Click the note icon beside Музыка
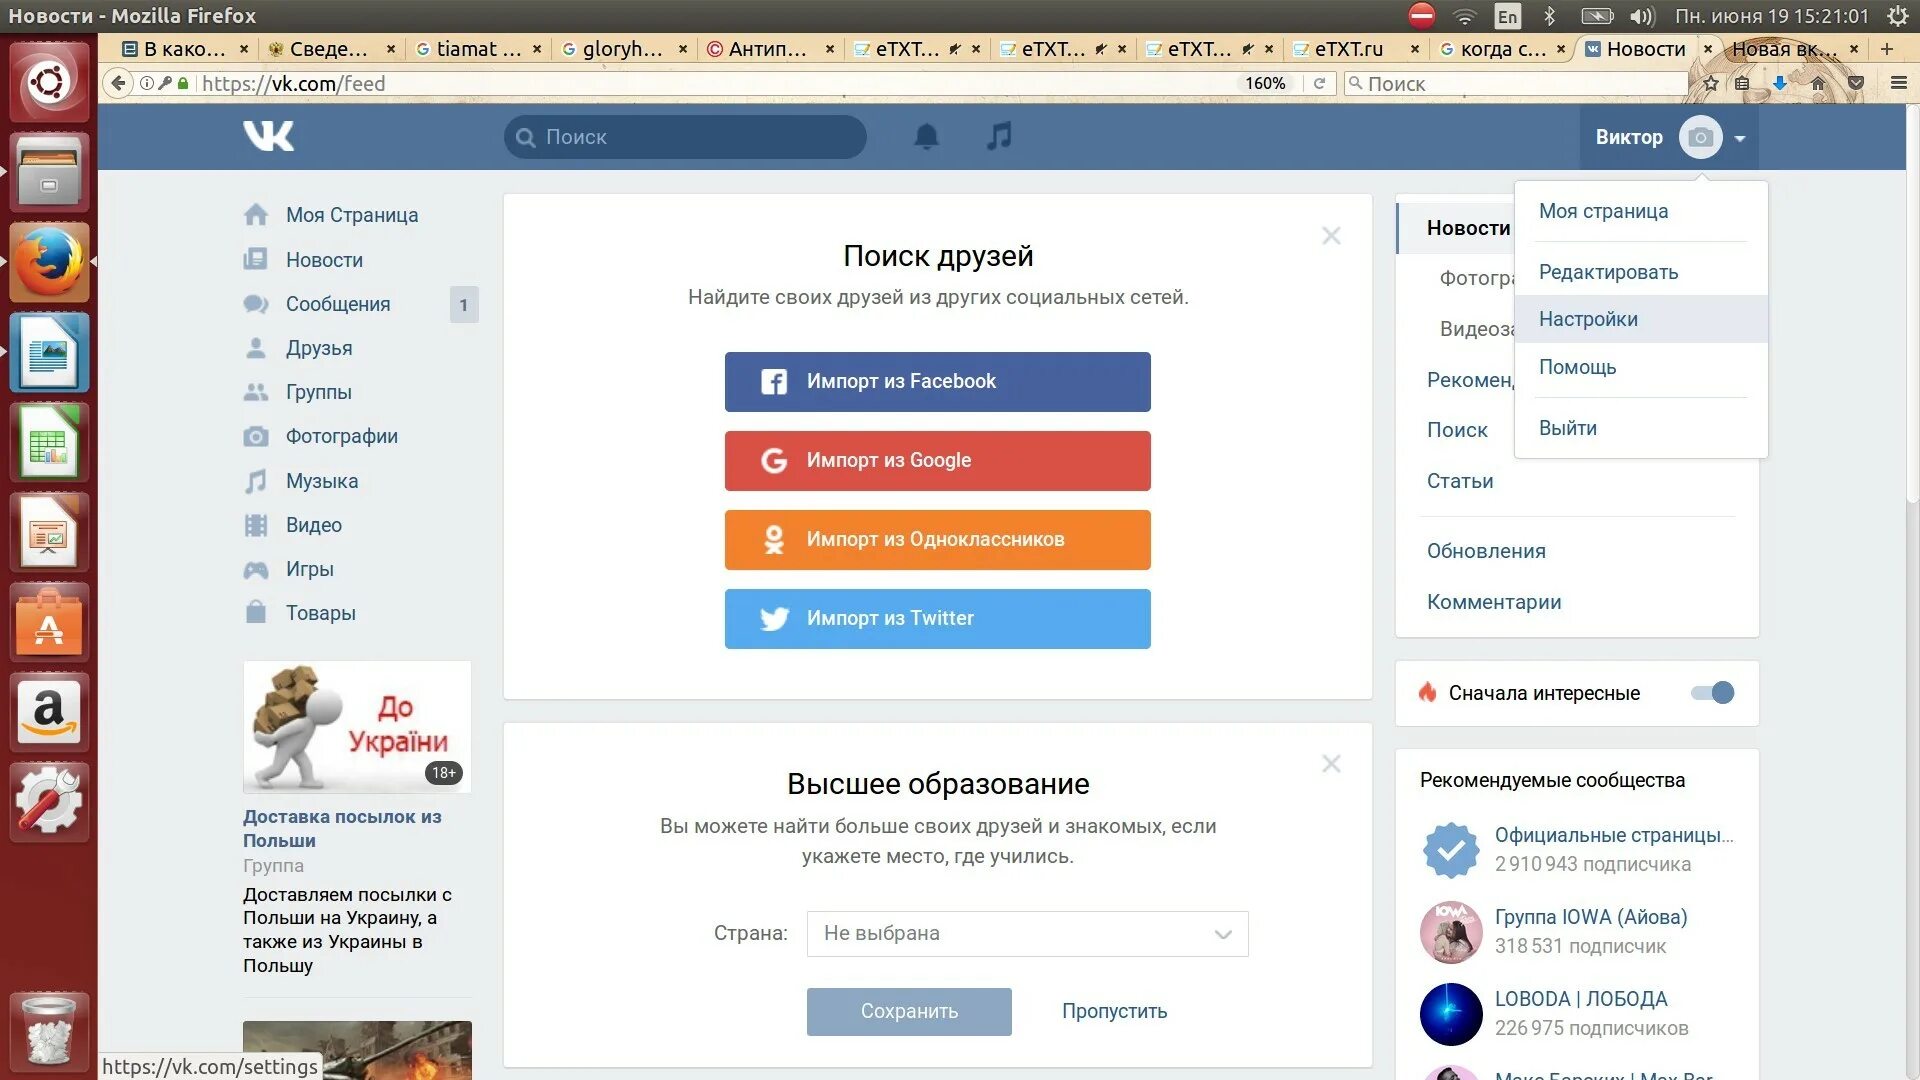 click(x=256, y=481)
